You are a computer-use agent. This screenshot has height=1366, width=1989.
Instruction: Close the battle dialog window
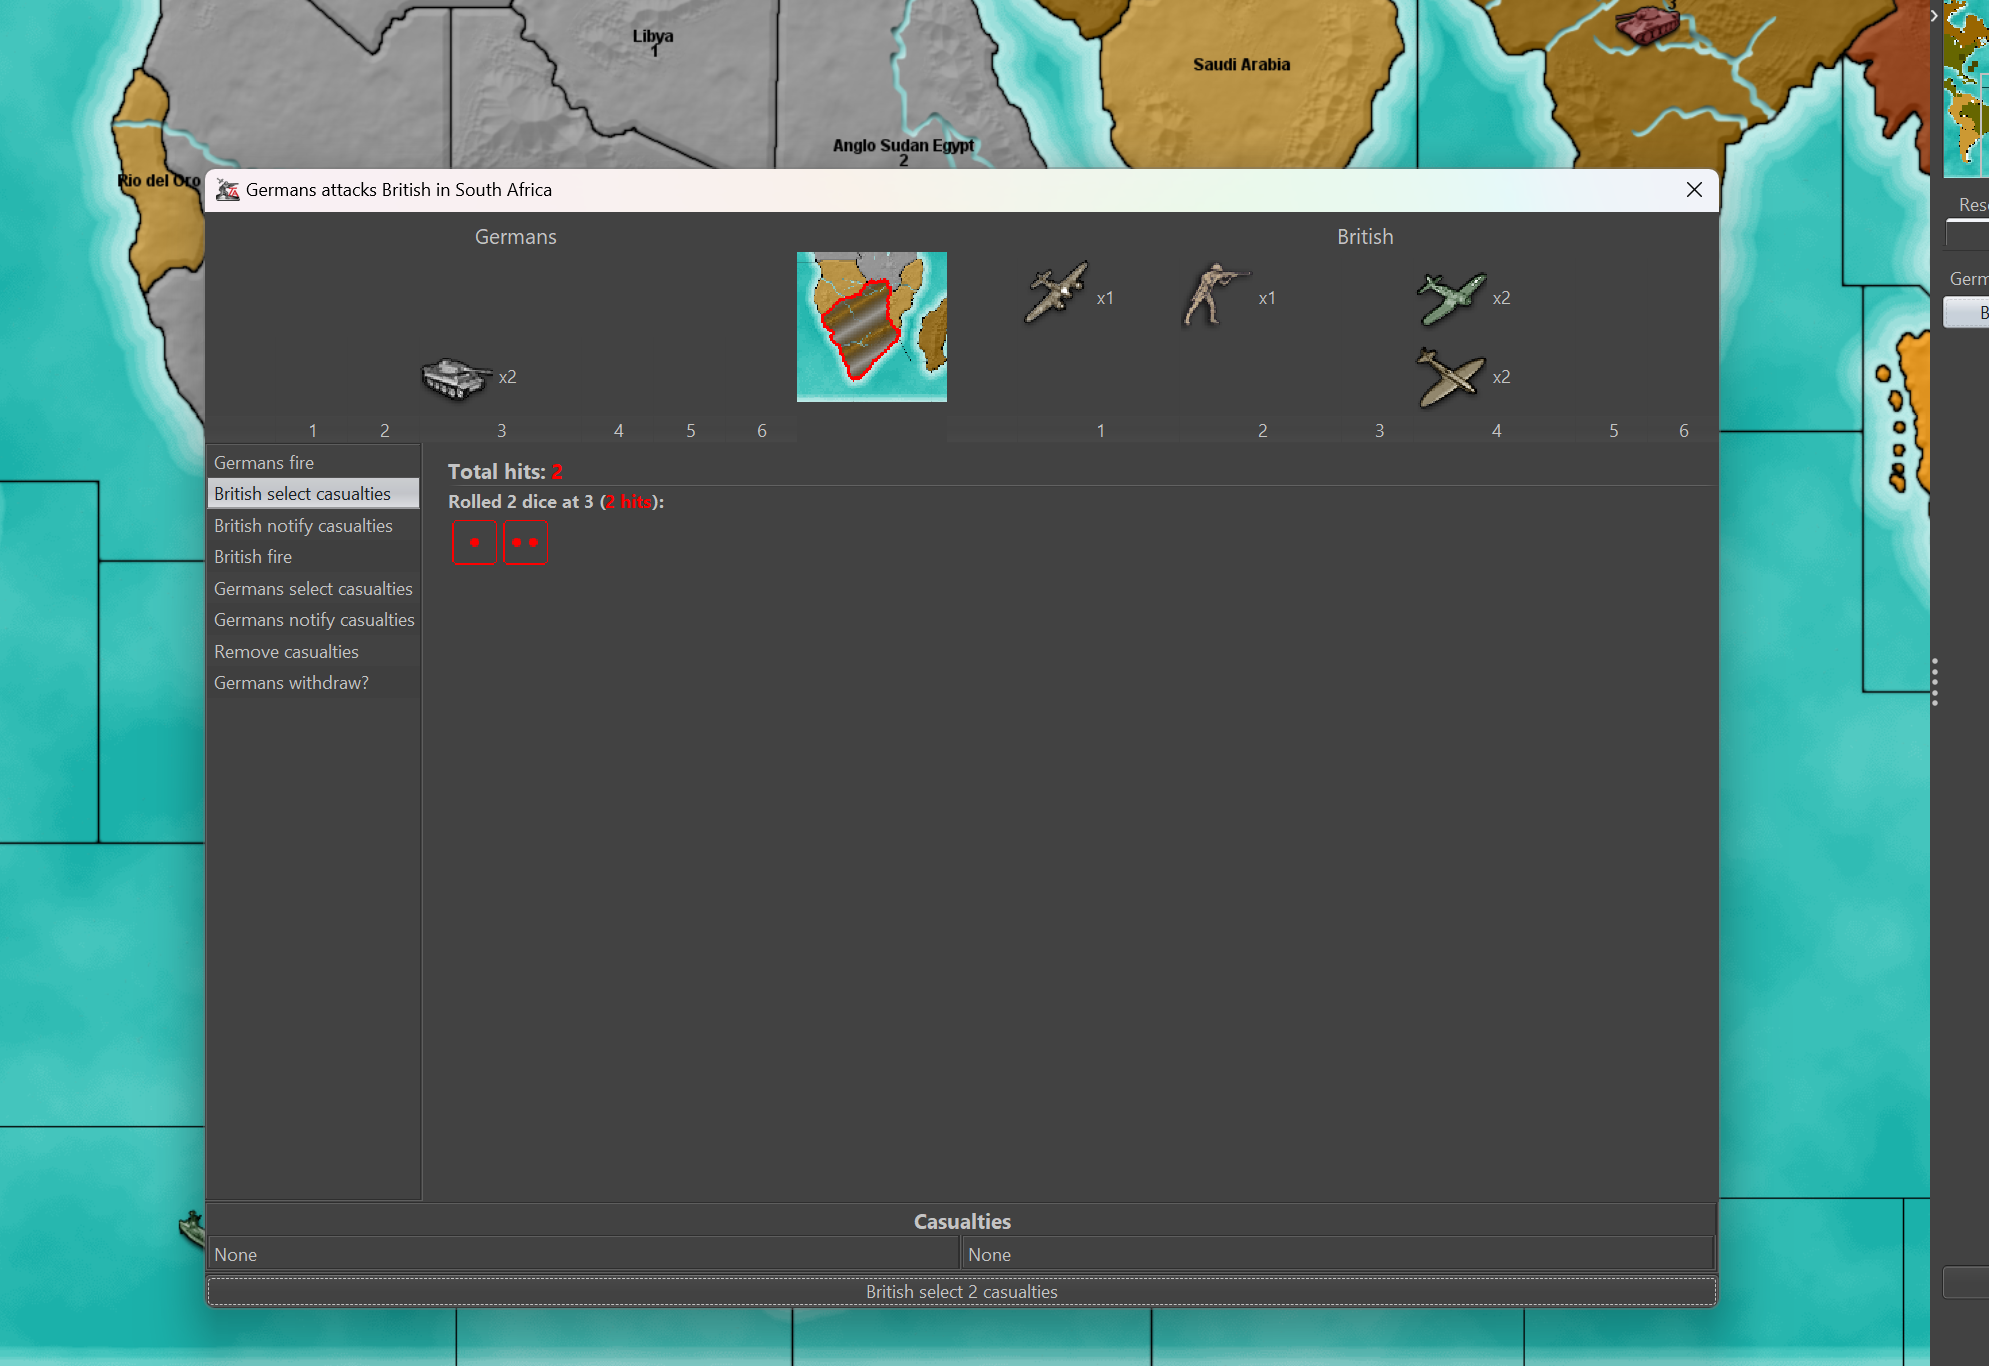click(x=1694, y=190)
